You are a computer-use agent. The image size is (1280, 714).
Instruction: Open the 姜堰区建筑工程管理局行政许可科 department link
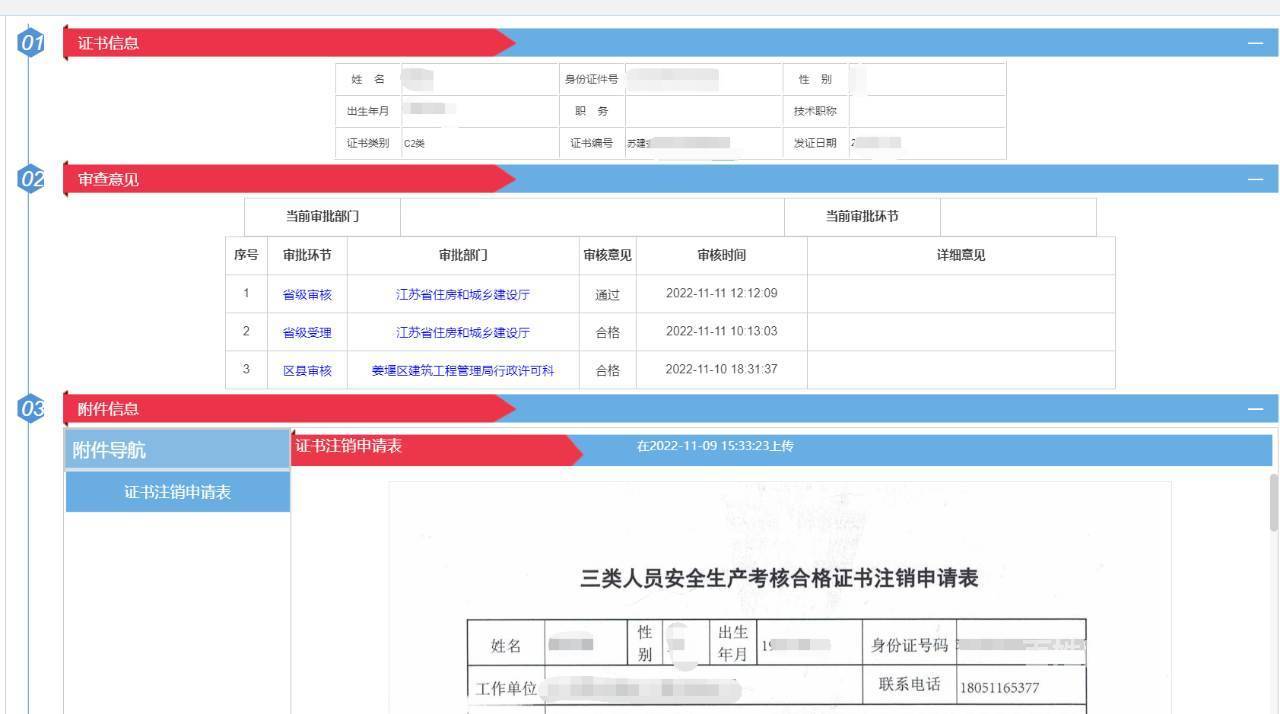pyautogui.click(x=463, y=371)
